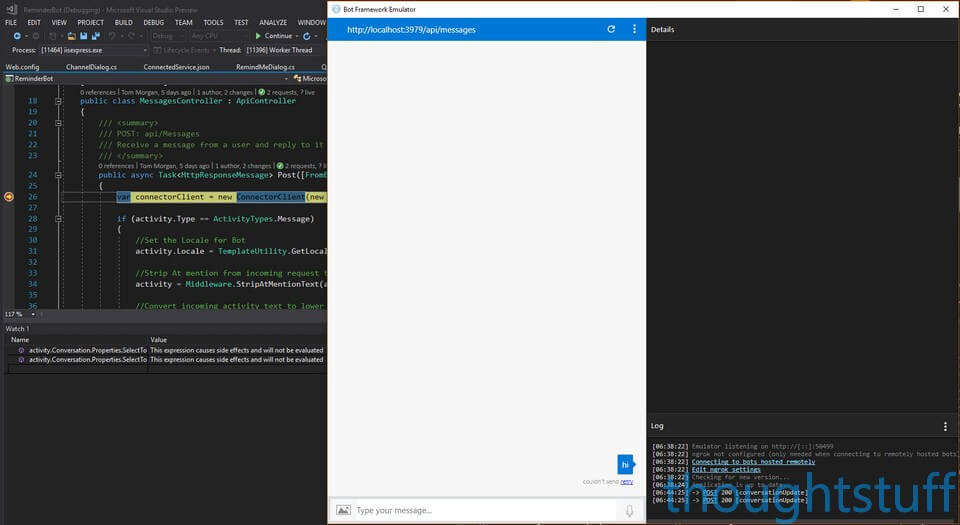
Task: Open the VIEW menu in Visual Studio
Action: pos(59,23)
